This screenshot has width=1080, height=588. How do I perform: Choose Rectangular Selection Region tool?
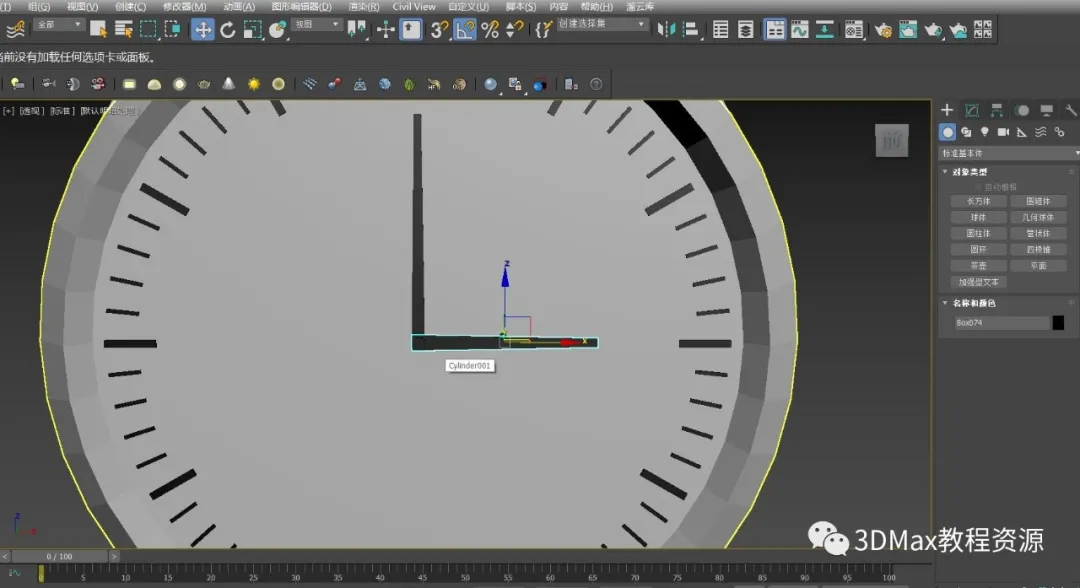click(x=148, y=30)
